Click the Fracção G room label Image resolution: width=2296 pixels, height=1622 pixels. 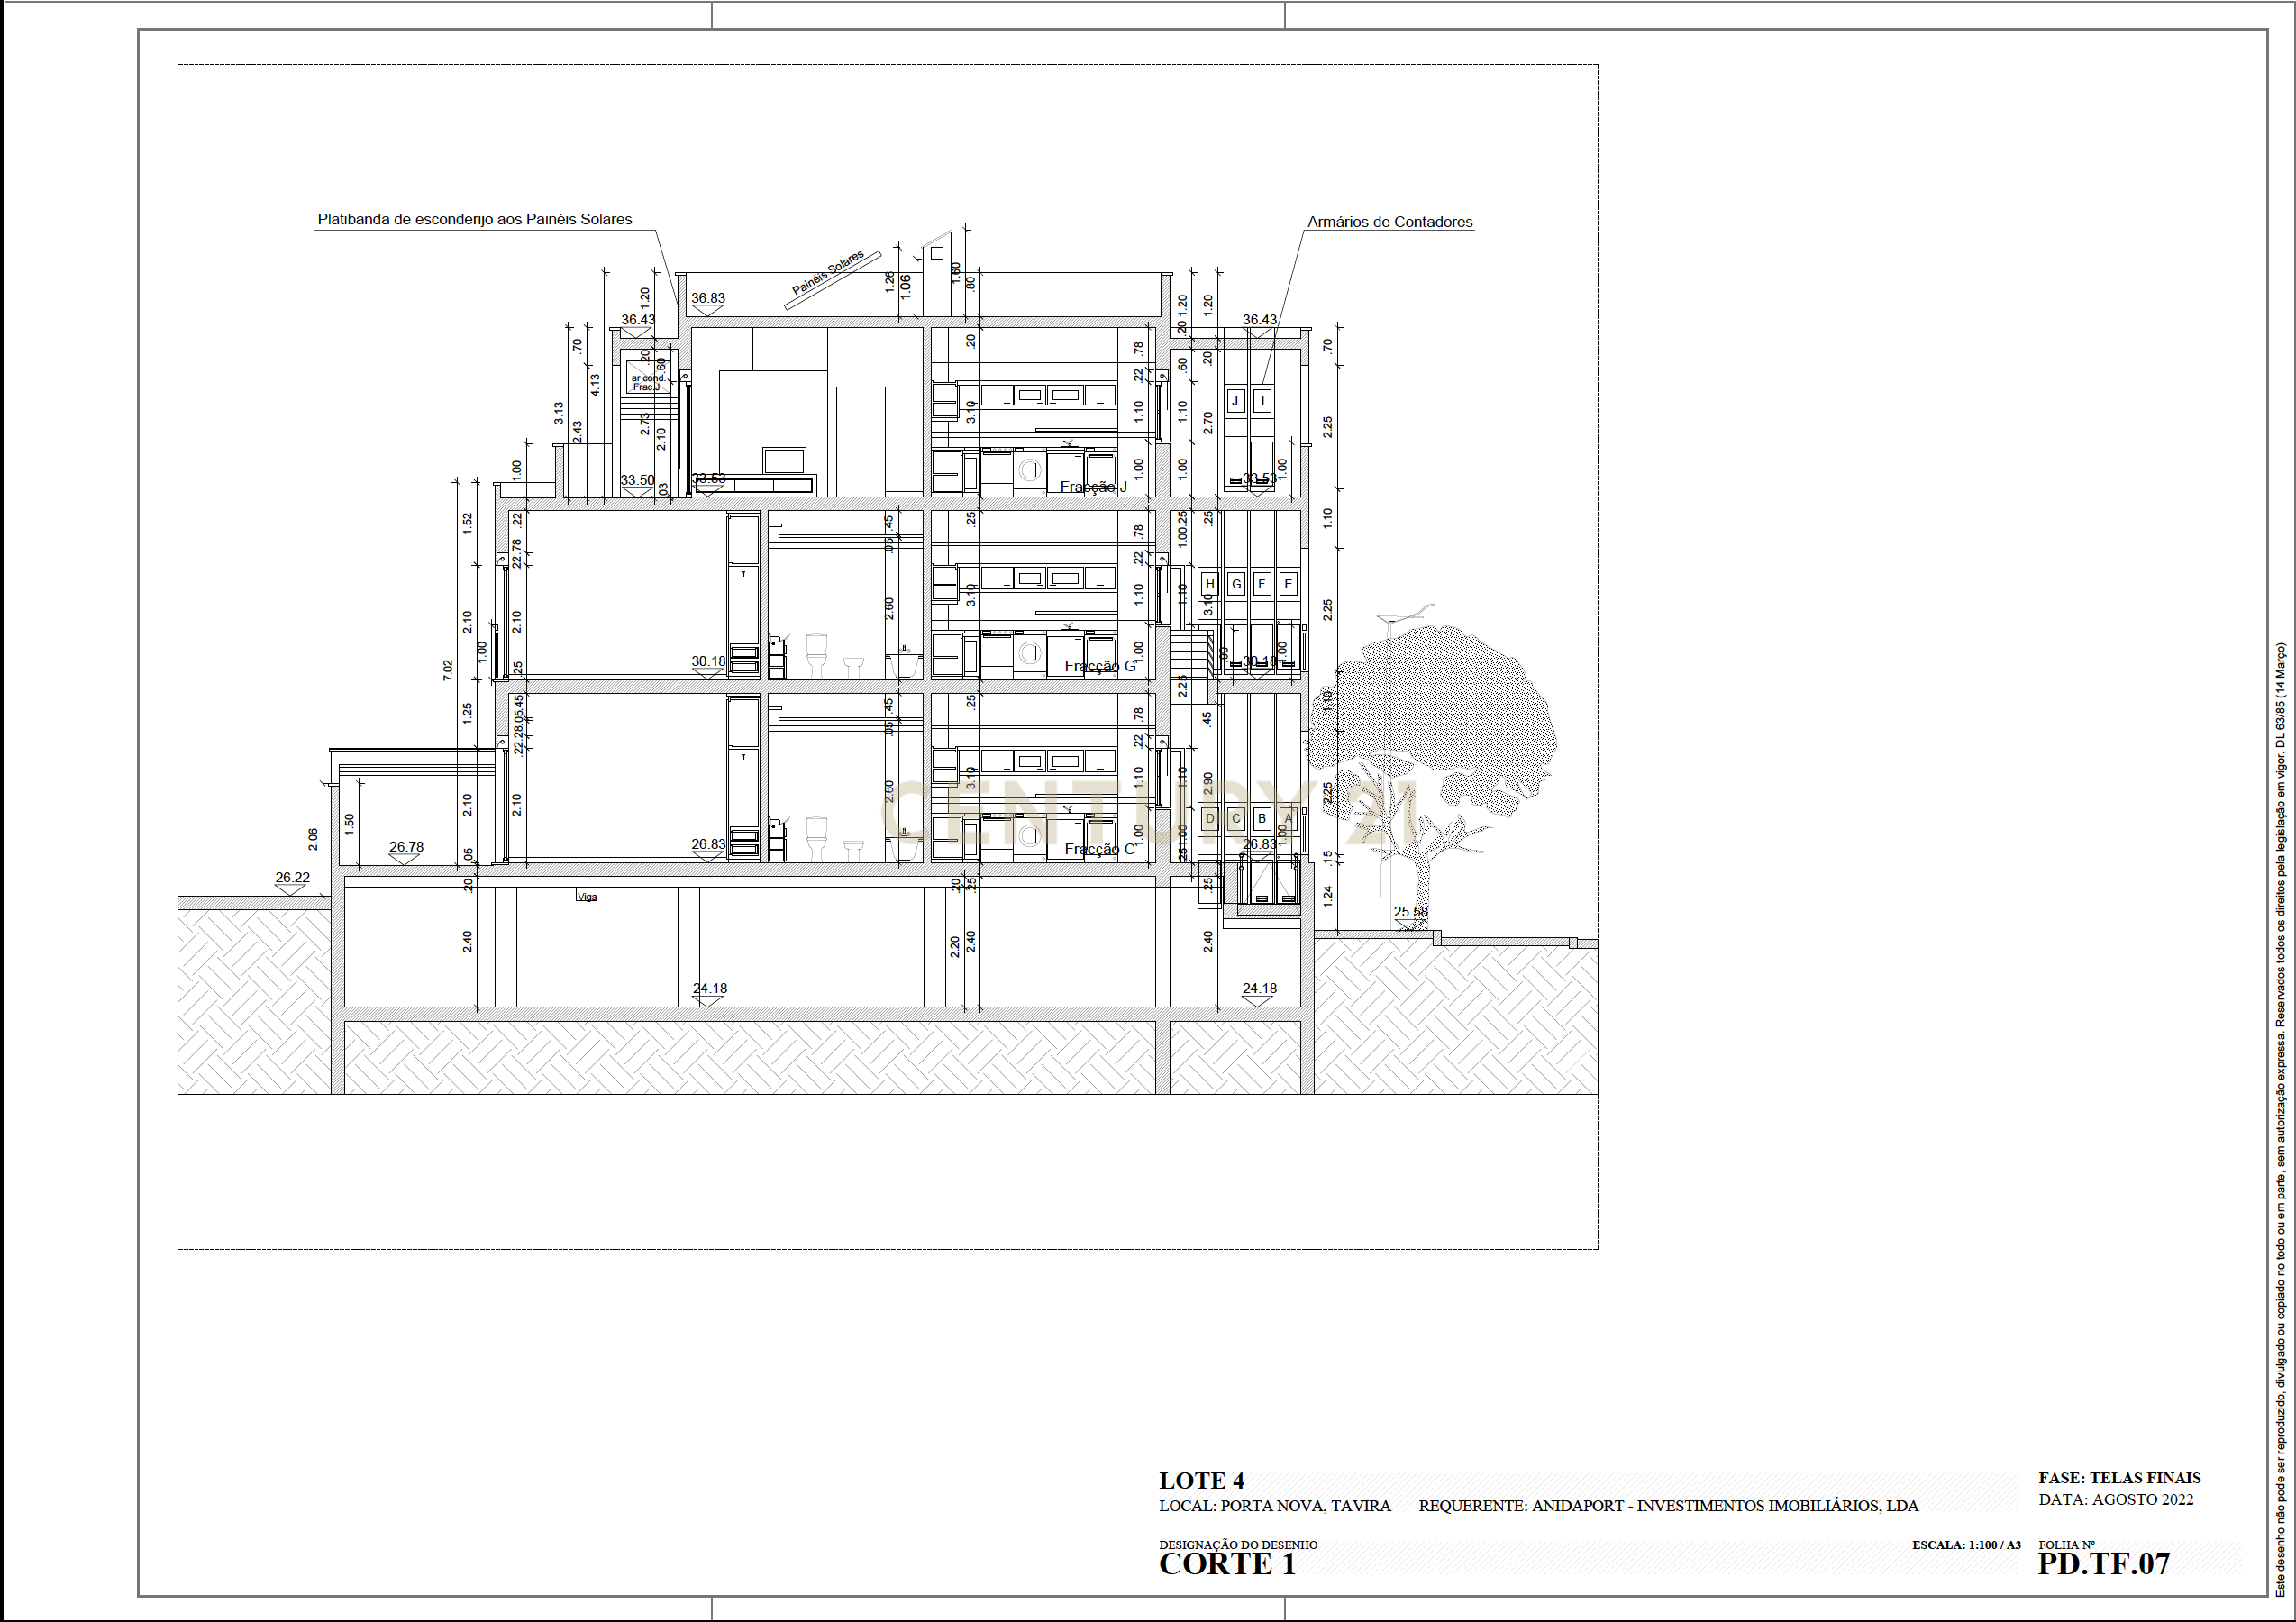(x=1099, y=666)
